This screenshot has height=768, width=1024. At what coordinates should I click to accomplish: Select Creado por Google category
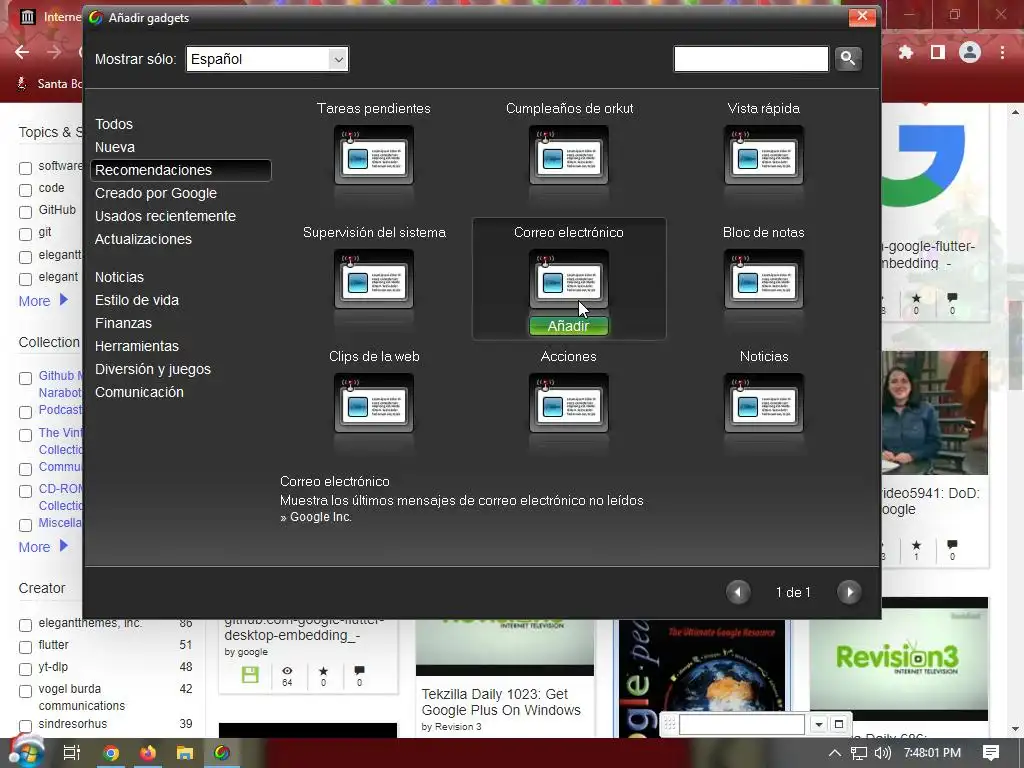155,193
